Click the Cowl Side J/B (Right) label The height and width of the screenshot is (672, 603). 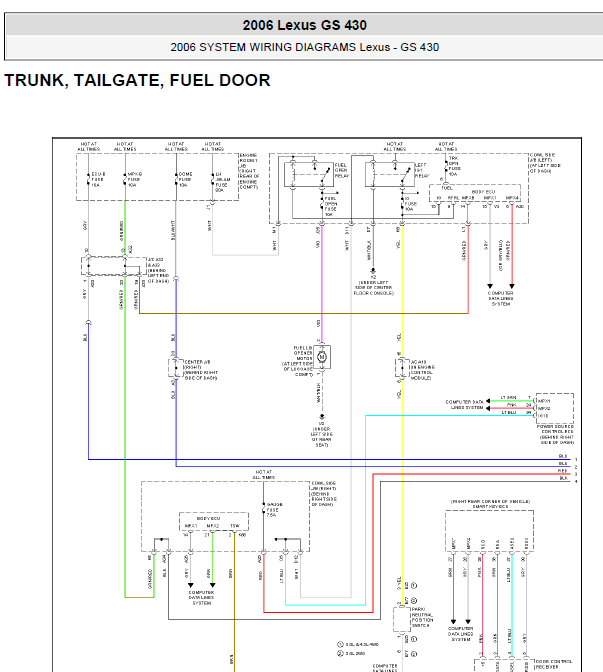(324, 494)
